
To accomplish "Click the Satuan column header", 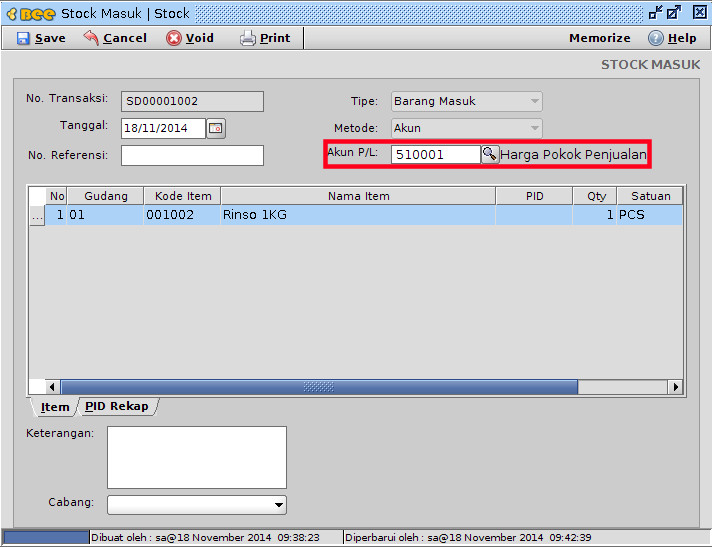I will [650, 196].
